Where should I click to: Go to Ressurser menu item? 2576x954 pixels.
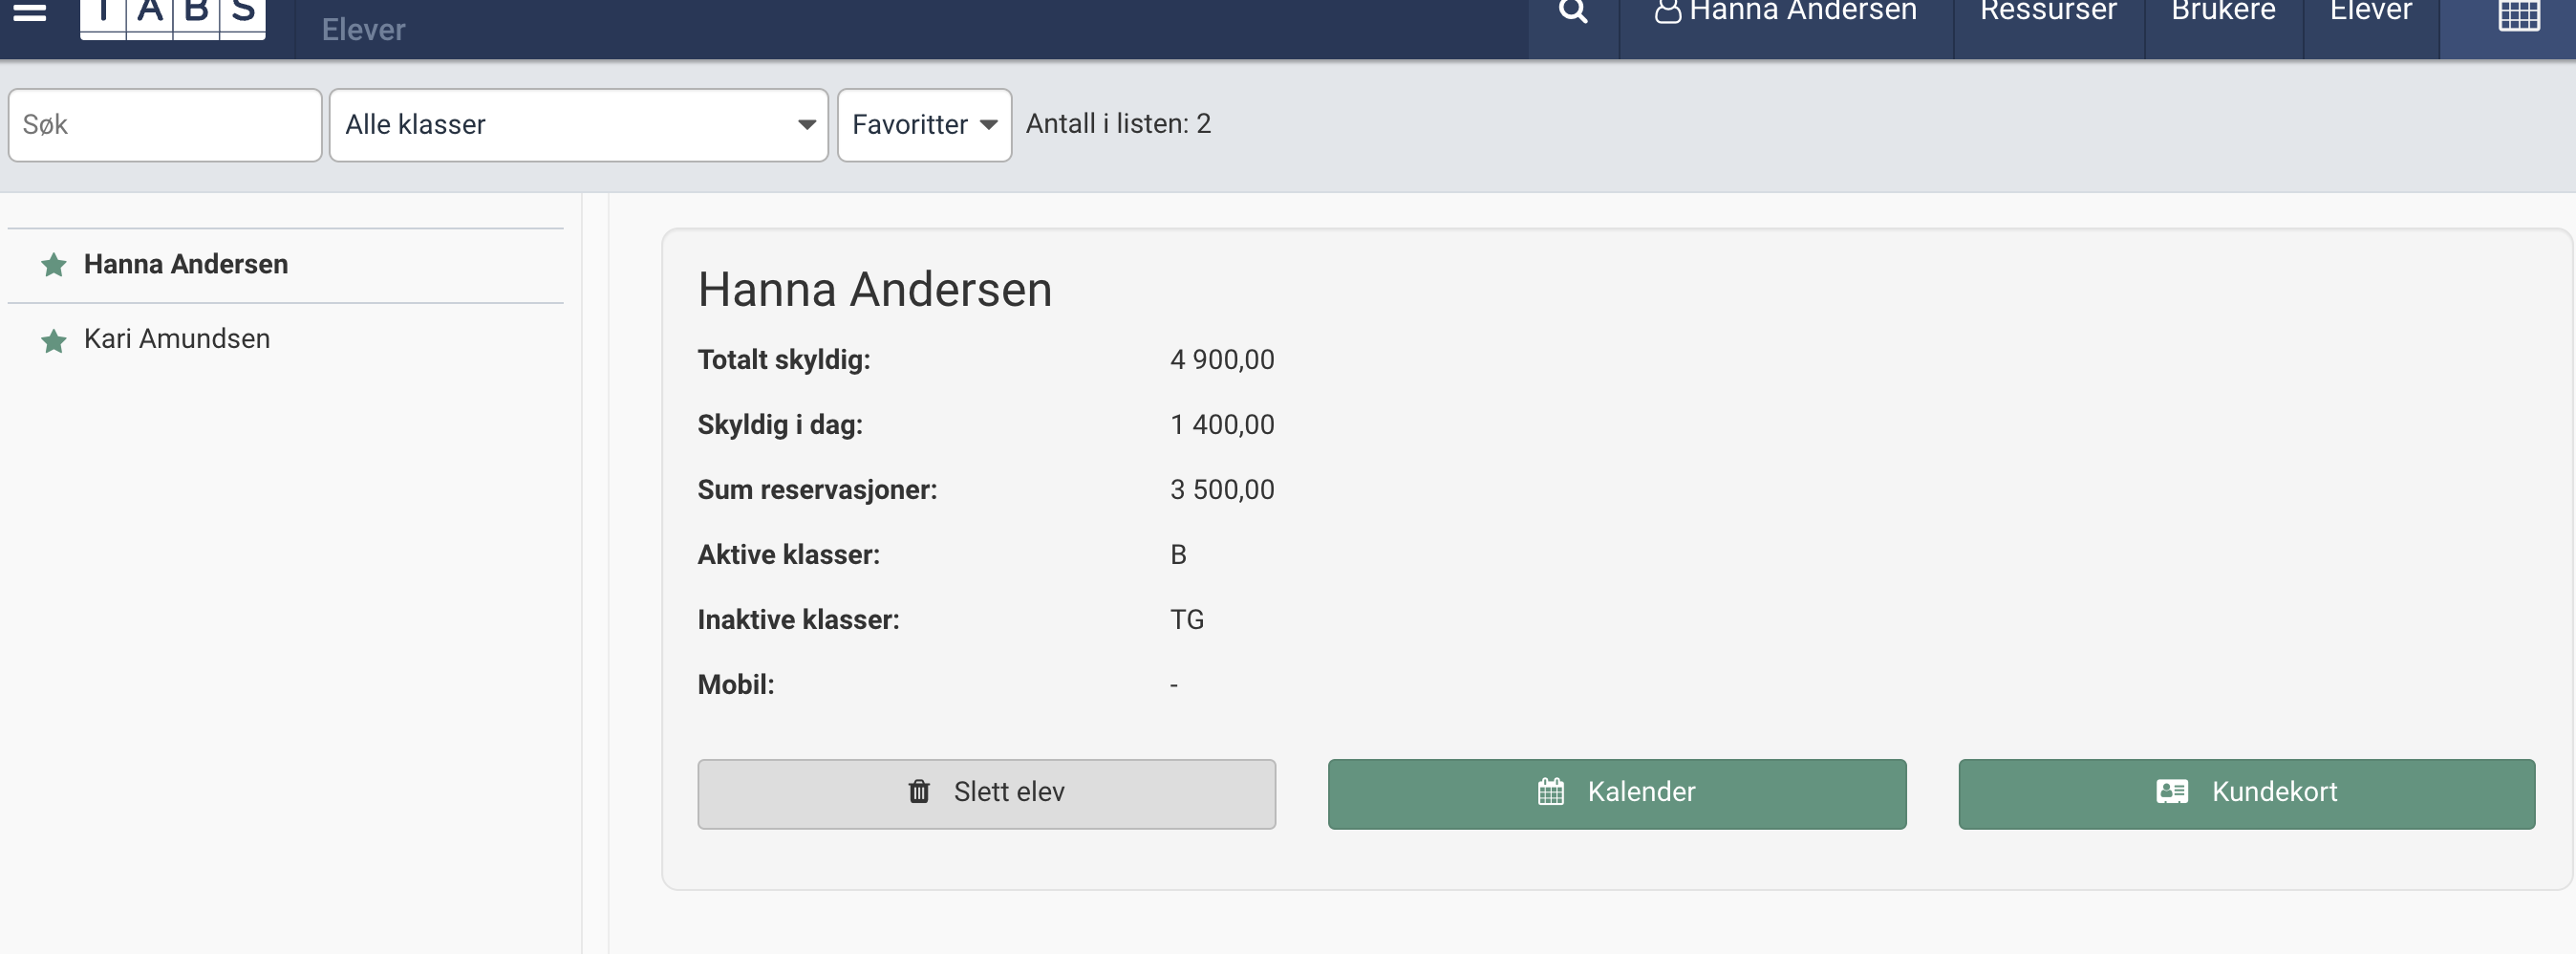coord(2048,12)
